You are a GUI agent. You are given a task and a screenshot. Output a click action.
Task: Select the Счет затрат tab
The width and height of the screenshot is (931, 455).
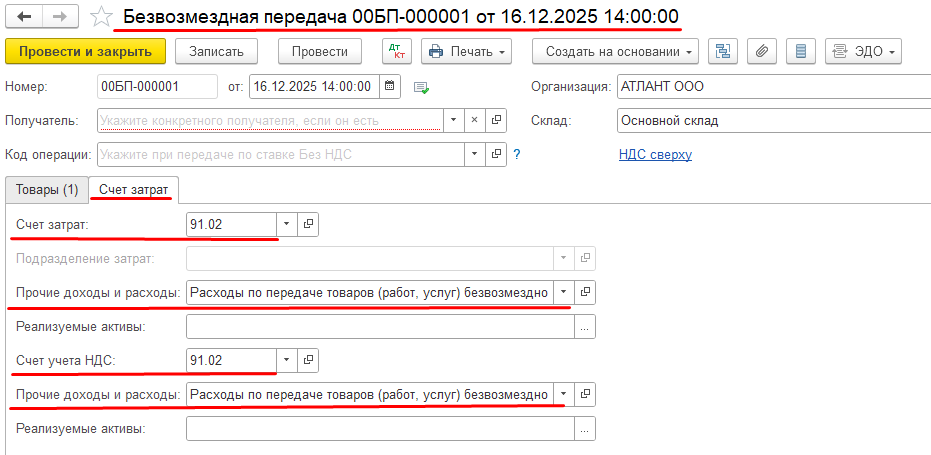point(133,189)
